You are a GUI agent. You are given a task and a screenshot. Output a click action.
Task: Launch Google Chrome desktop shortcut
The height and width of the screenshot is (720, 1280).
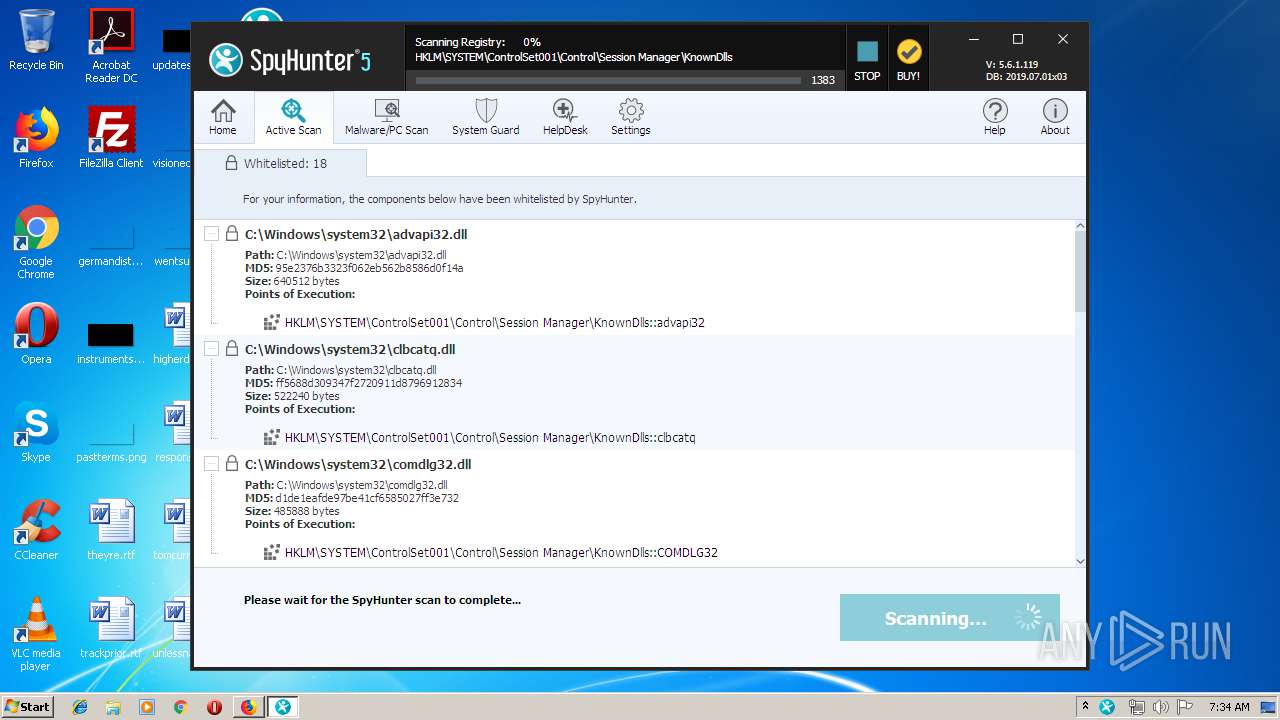click(36, 243)
